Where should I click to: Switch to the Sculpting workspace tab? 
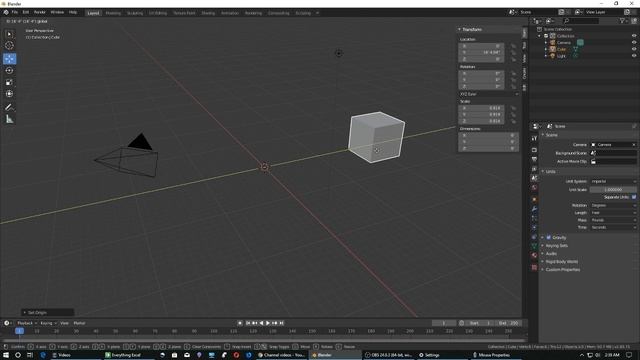(x=135, y=13)
